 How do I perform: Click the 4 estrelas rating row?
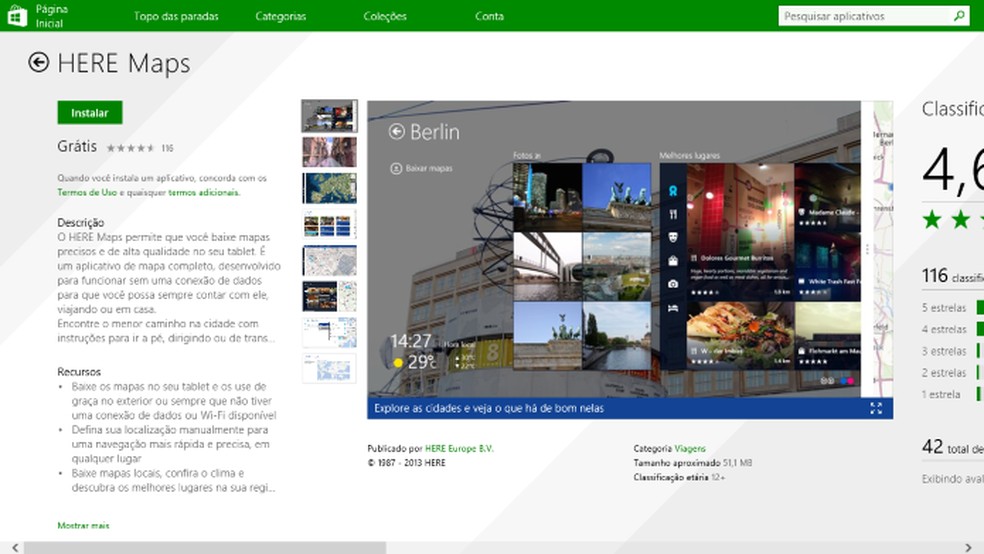pyautogui.click(x=953, y=329)
